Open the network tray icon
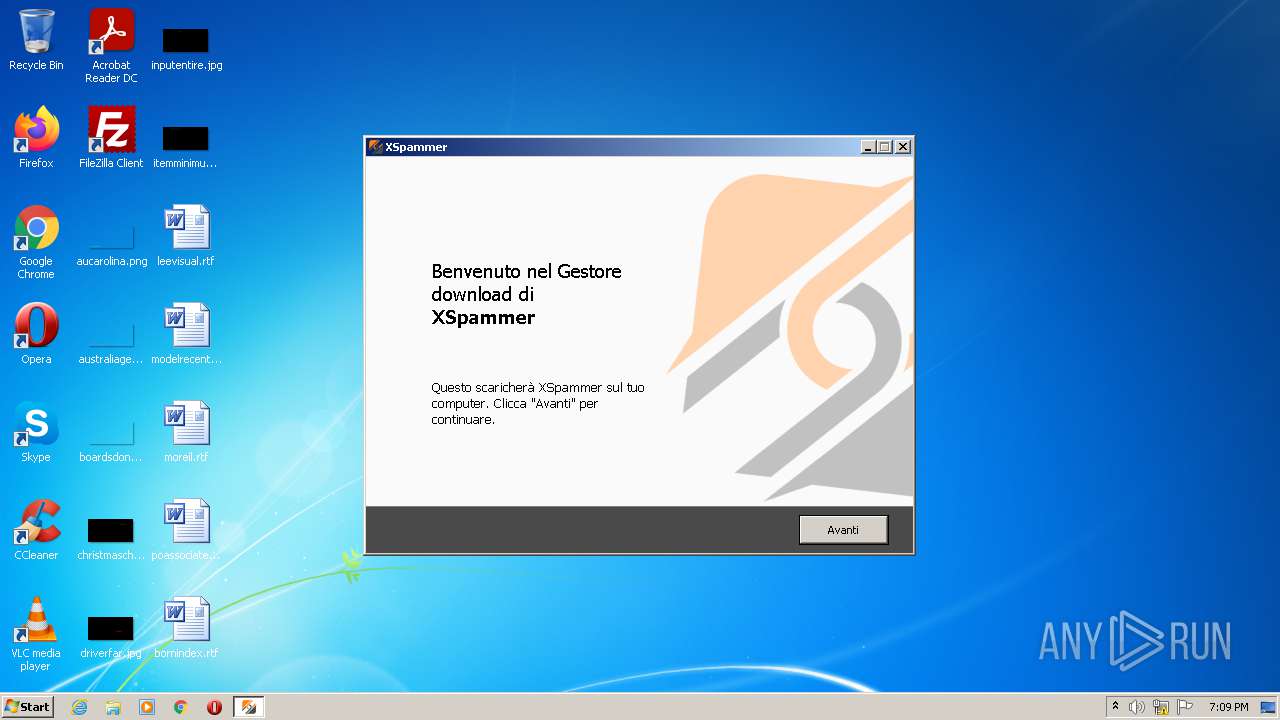Image resolution: width=1280 pixels, height=720 pixels. point(1161,707)
